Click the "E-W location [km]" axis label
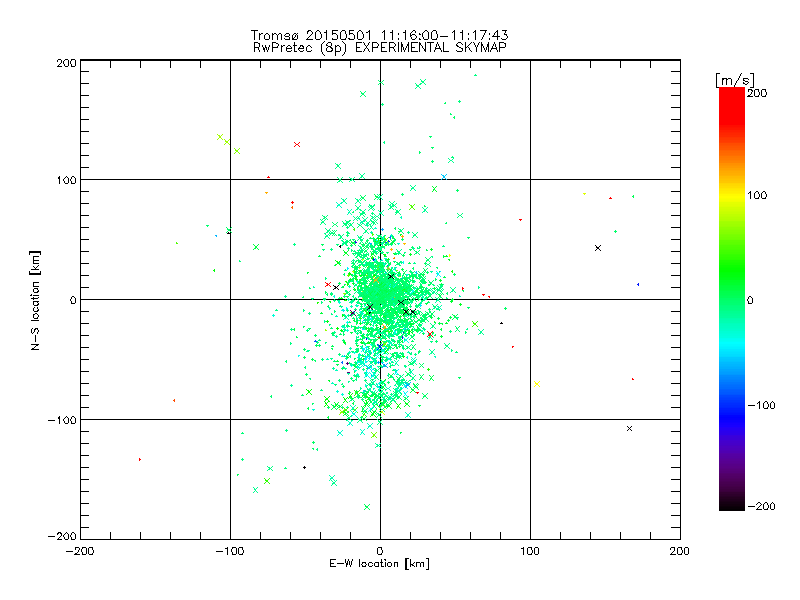 pos(379,564)
